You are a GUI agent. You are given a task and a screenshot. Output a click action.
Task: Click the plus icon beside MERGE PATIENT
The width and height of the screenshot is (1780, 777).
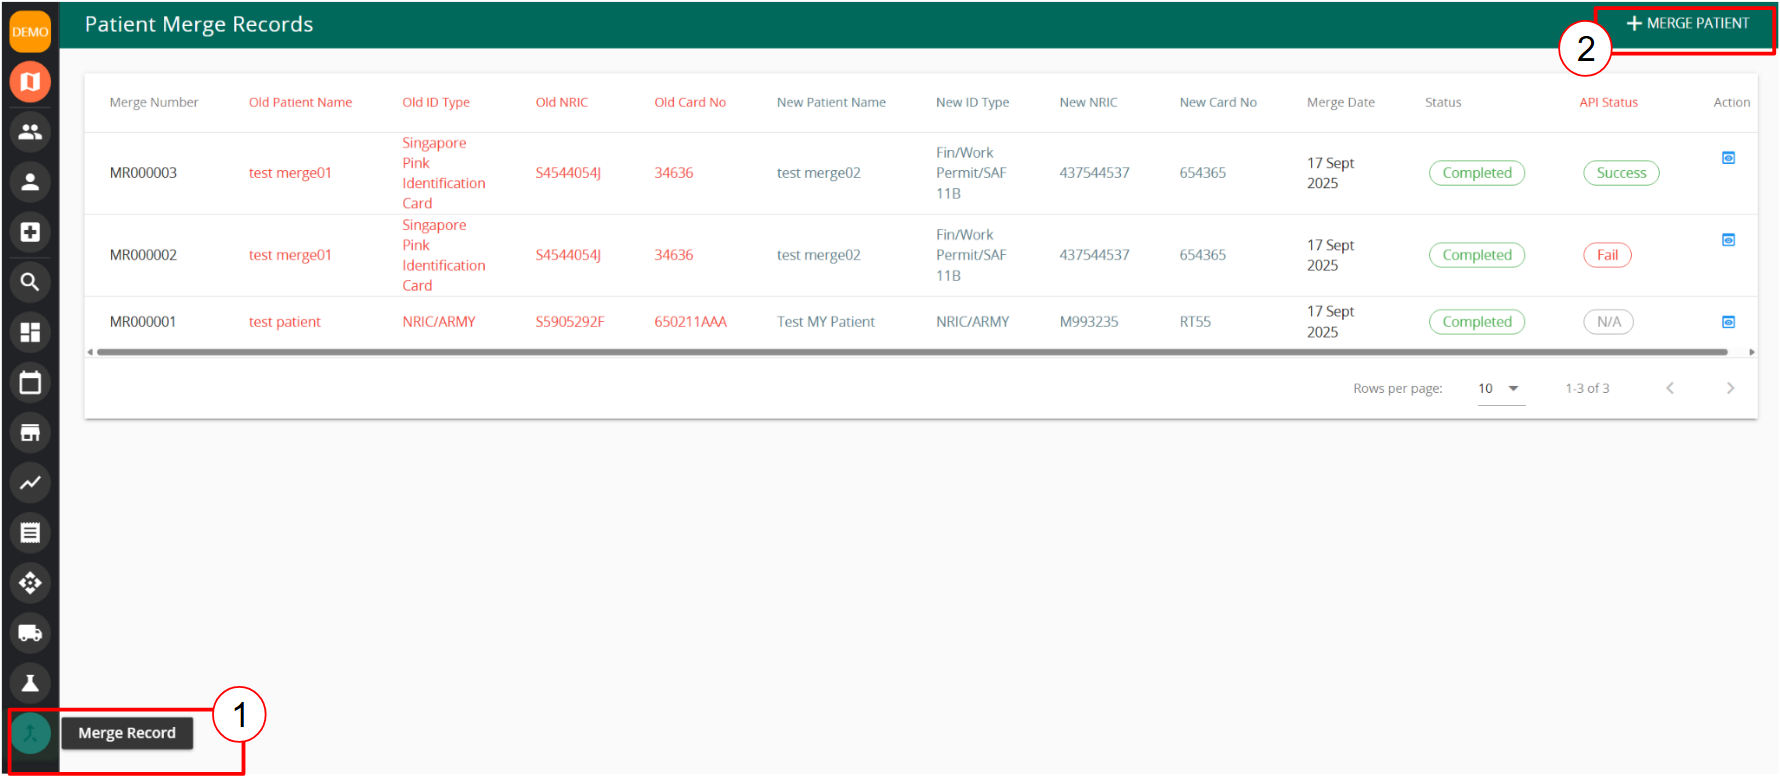click(1634, 23)
